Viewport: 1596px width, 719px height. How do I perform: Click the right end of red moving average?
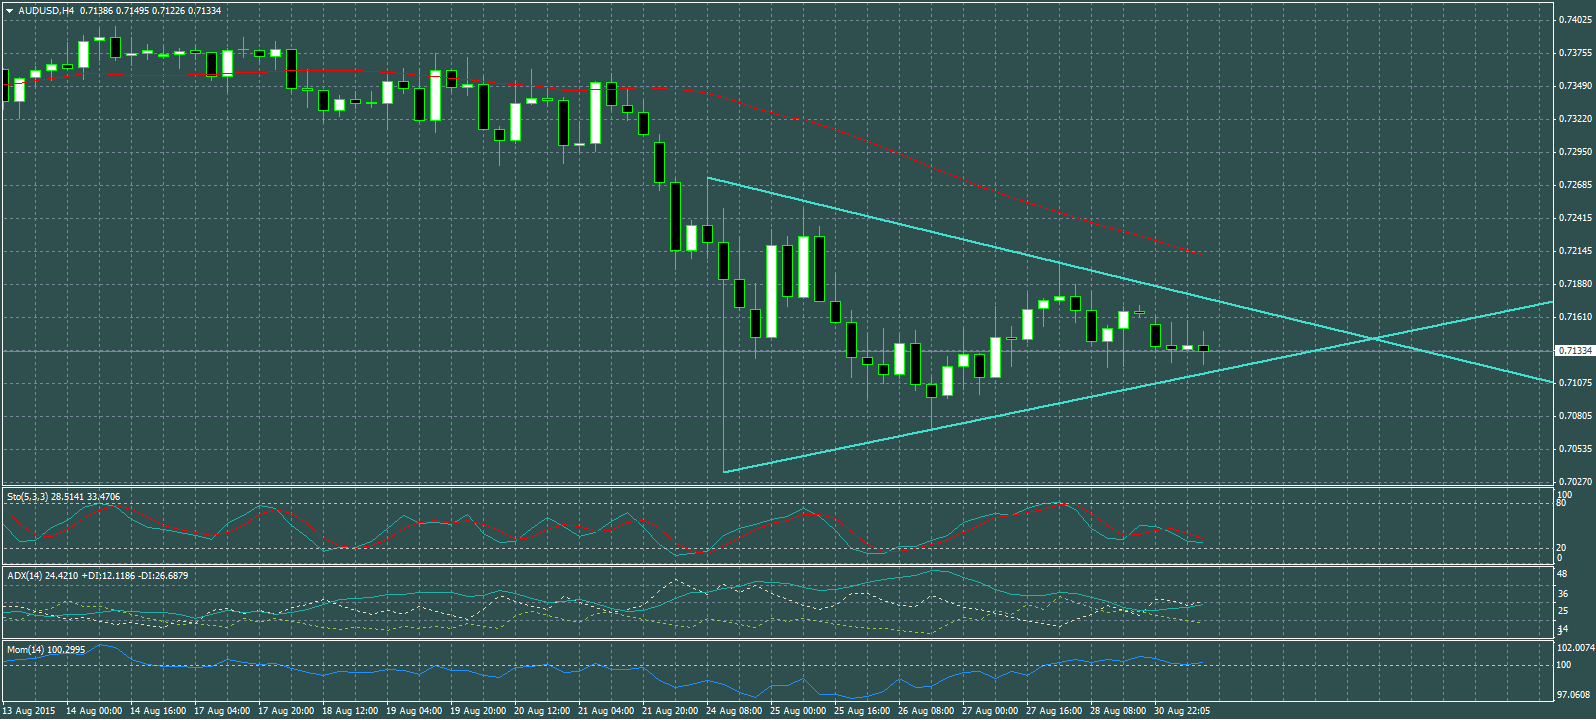pyautogui.click(x=1202, y=253)
